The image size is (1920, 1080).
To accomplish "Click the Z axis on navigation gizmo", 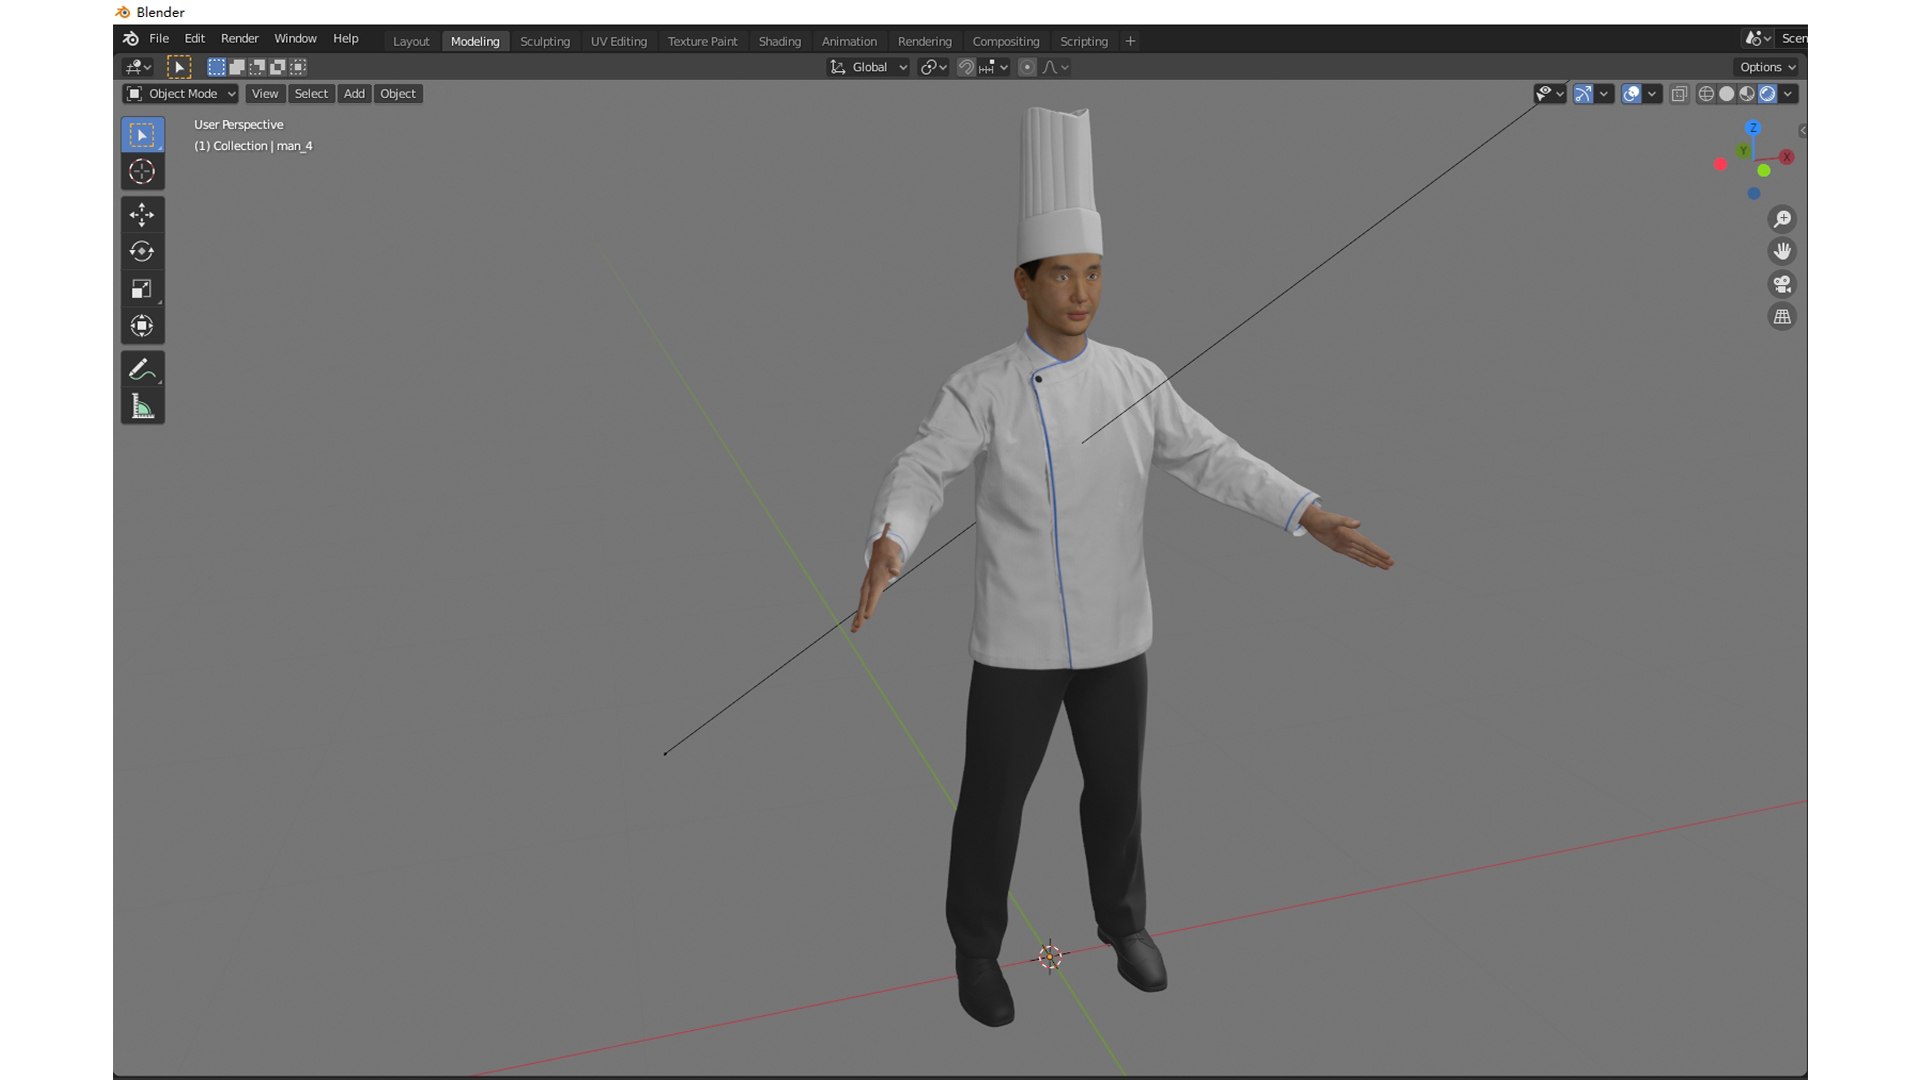I will point(1753,128).
